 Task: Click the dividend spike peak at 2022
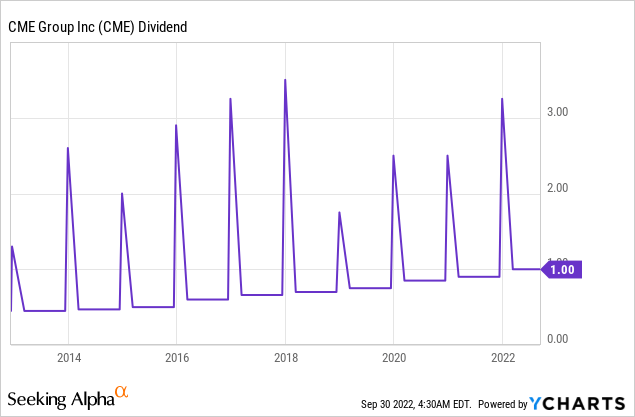[502, 99]
